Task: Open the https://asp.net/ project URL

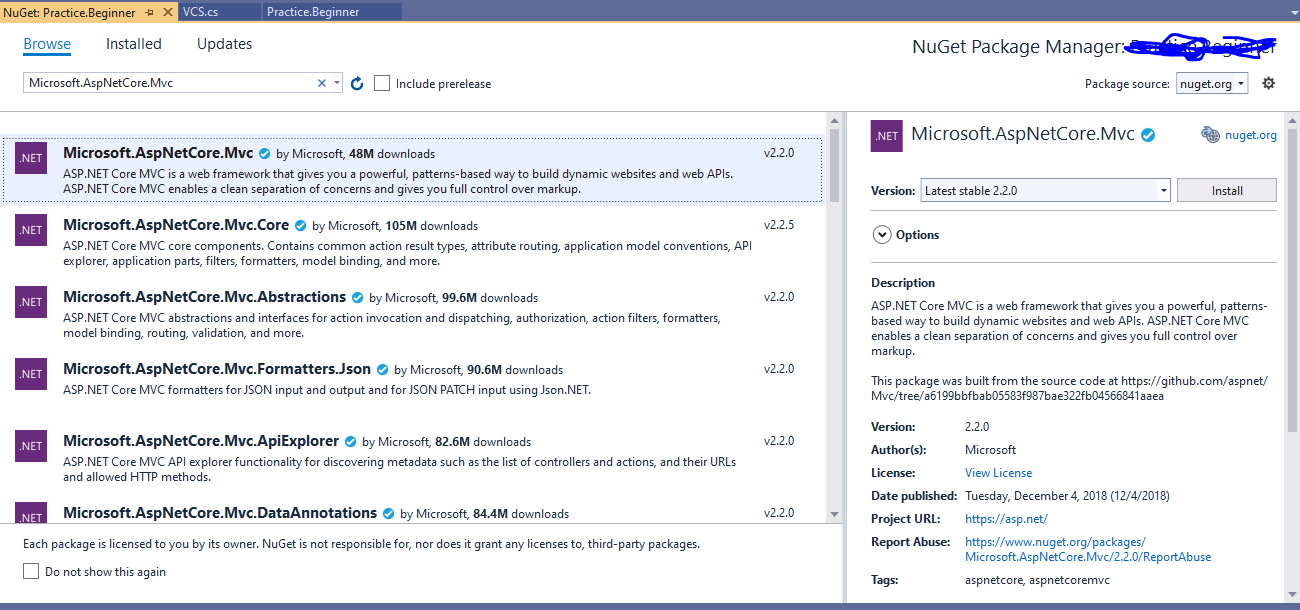Action: tap(1006, 519)
